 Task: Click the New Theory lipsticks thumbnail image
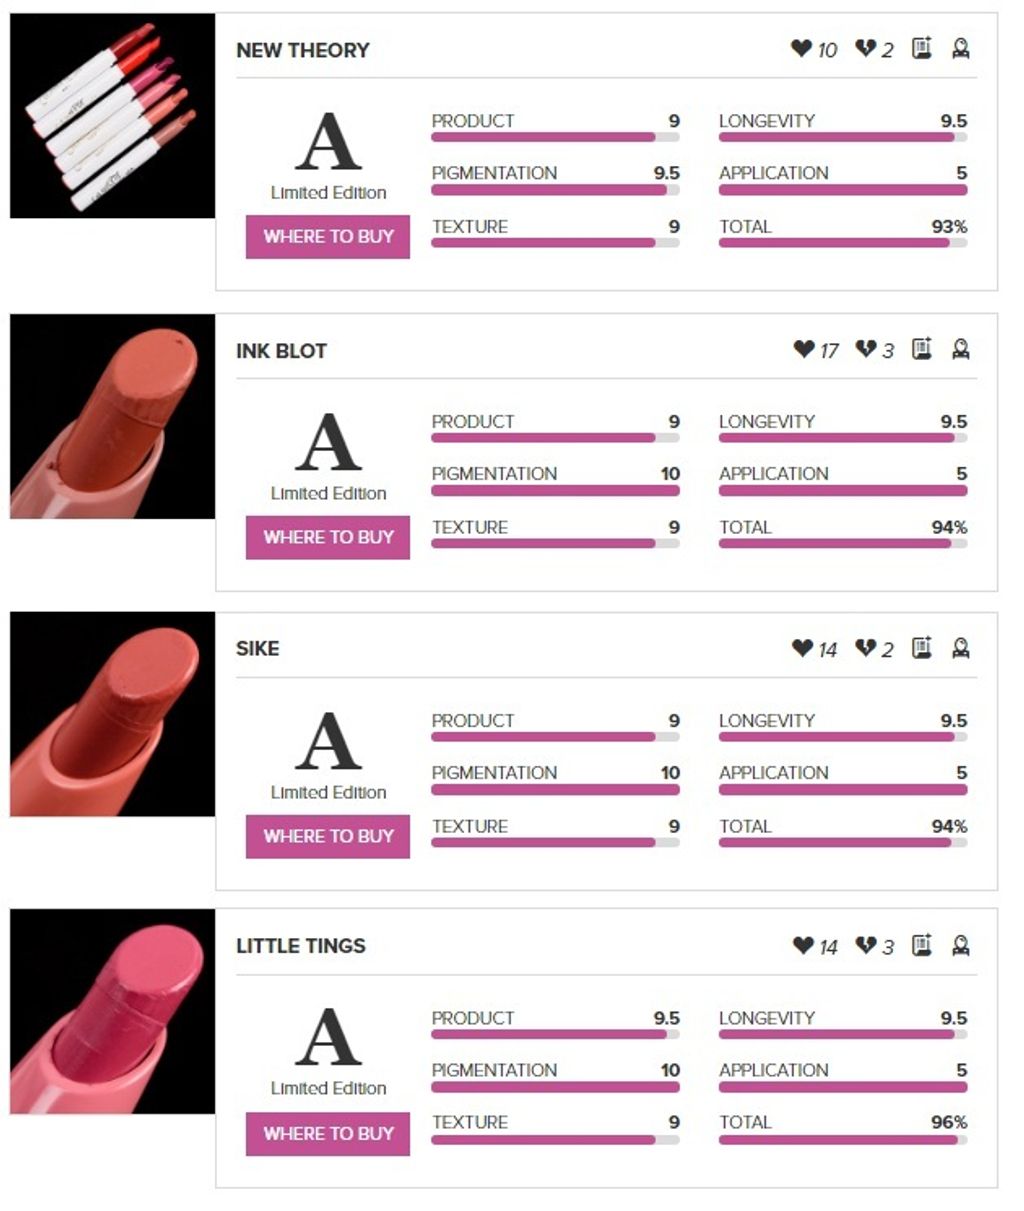112,116
